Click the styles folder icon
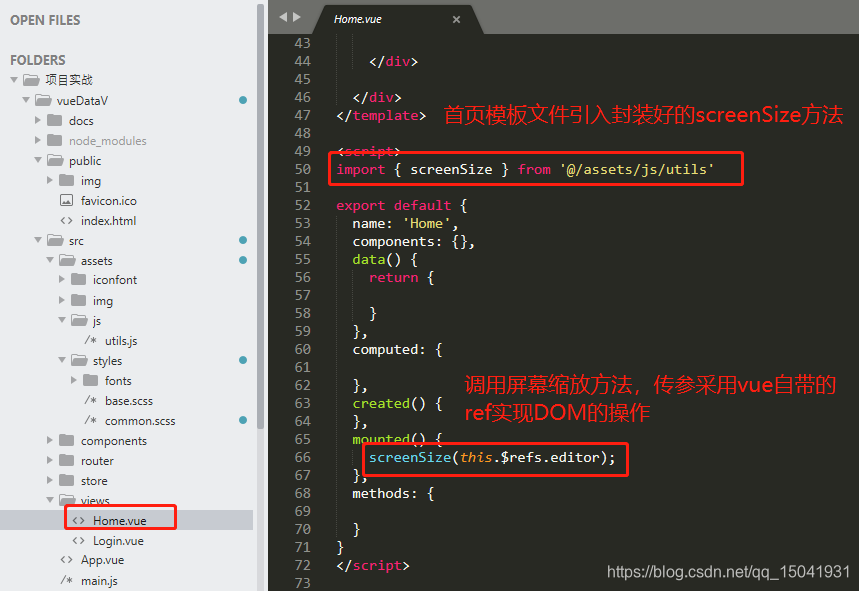Screen dimensions: 859x591 pyautogui.click(x=79, y=360)
